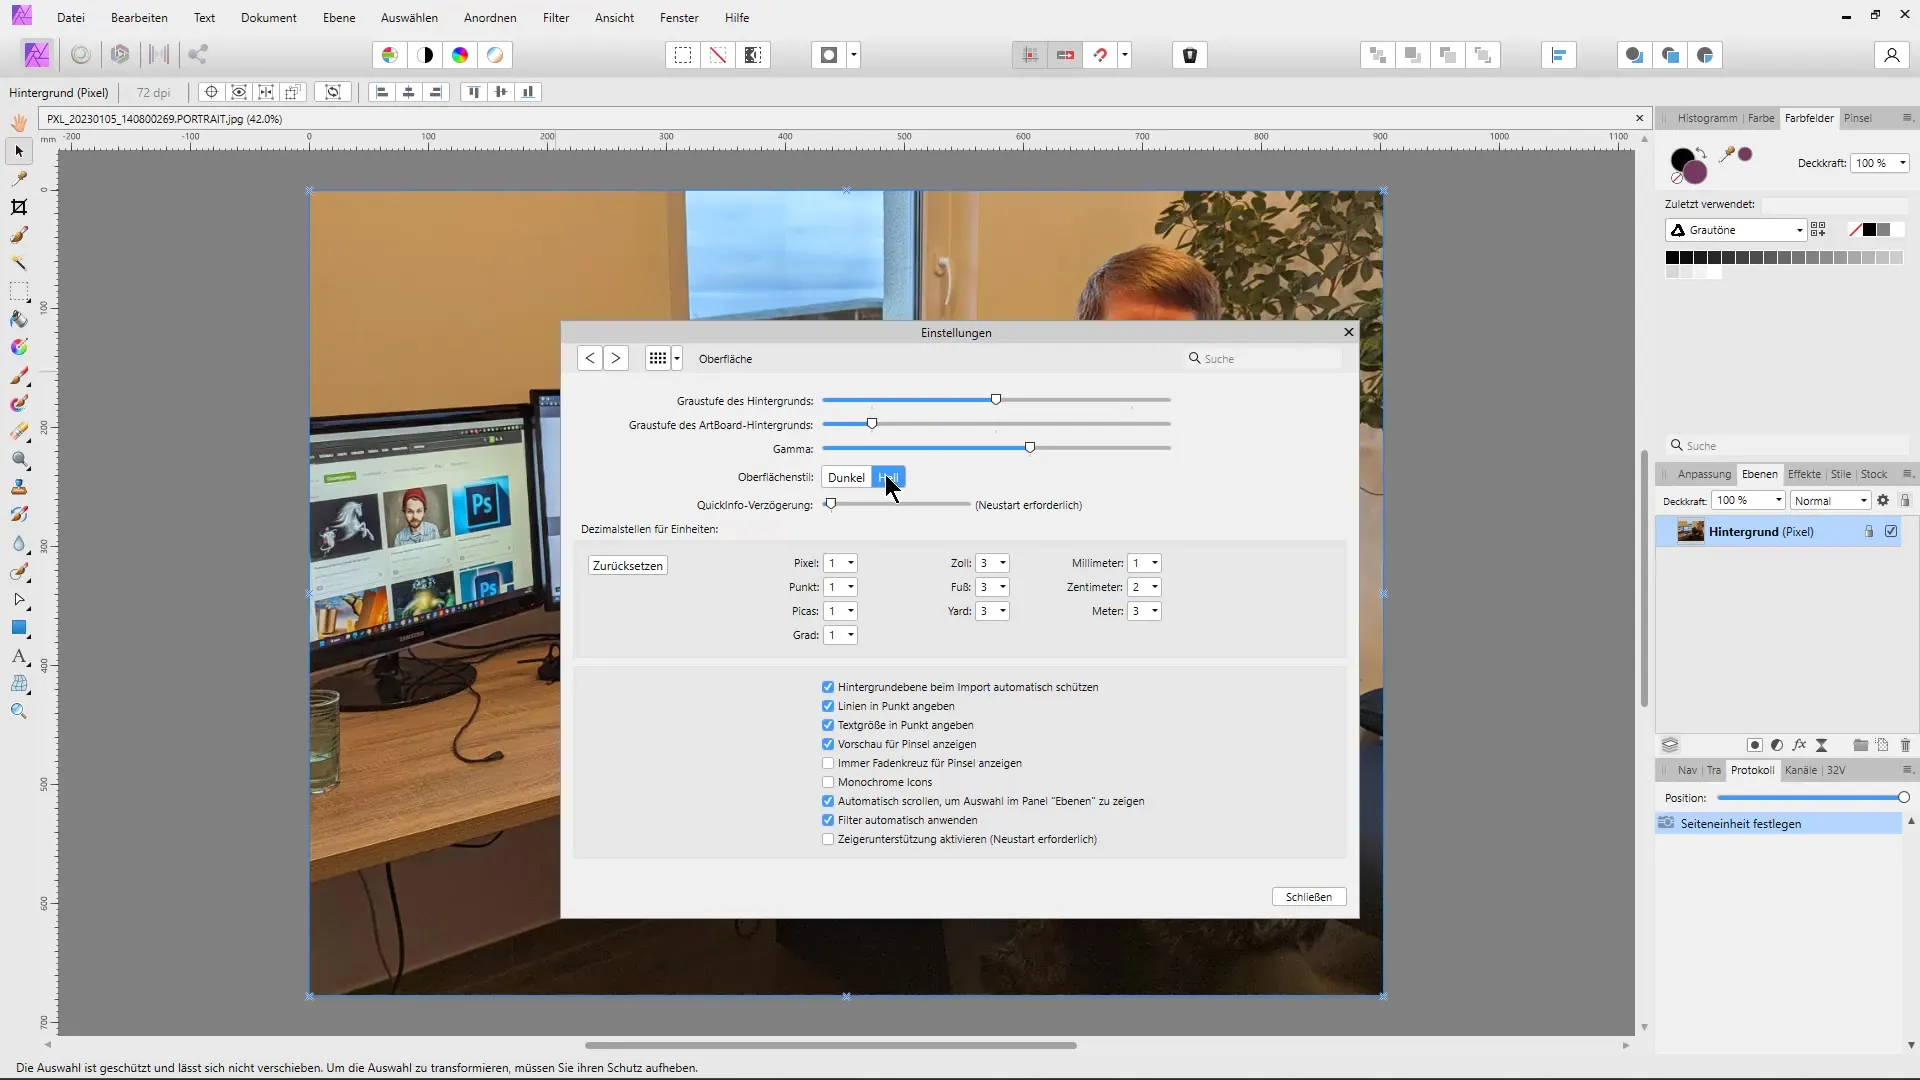Click the Crop tool icon

coord(18,207)
